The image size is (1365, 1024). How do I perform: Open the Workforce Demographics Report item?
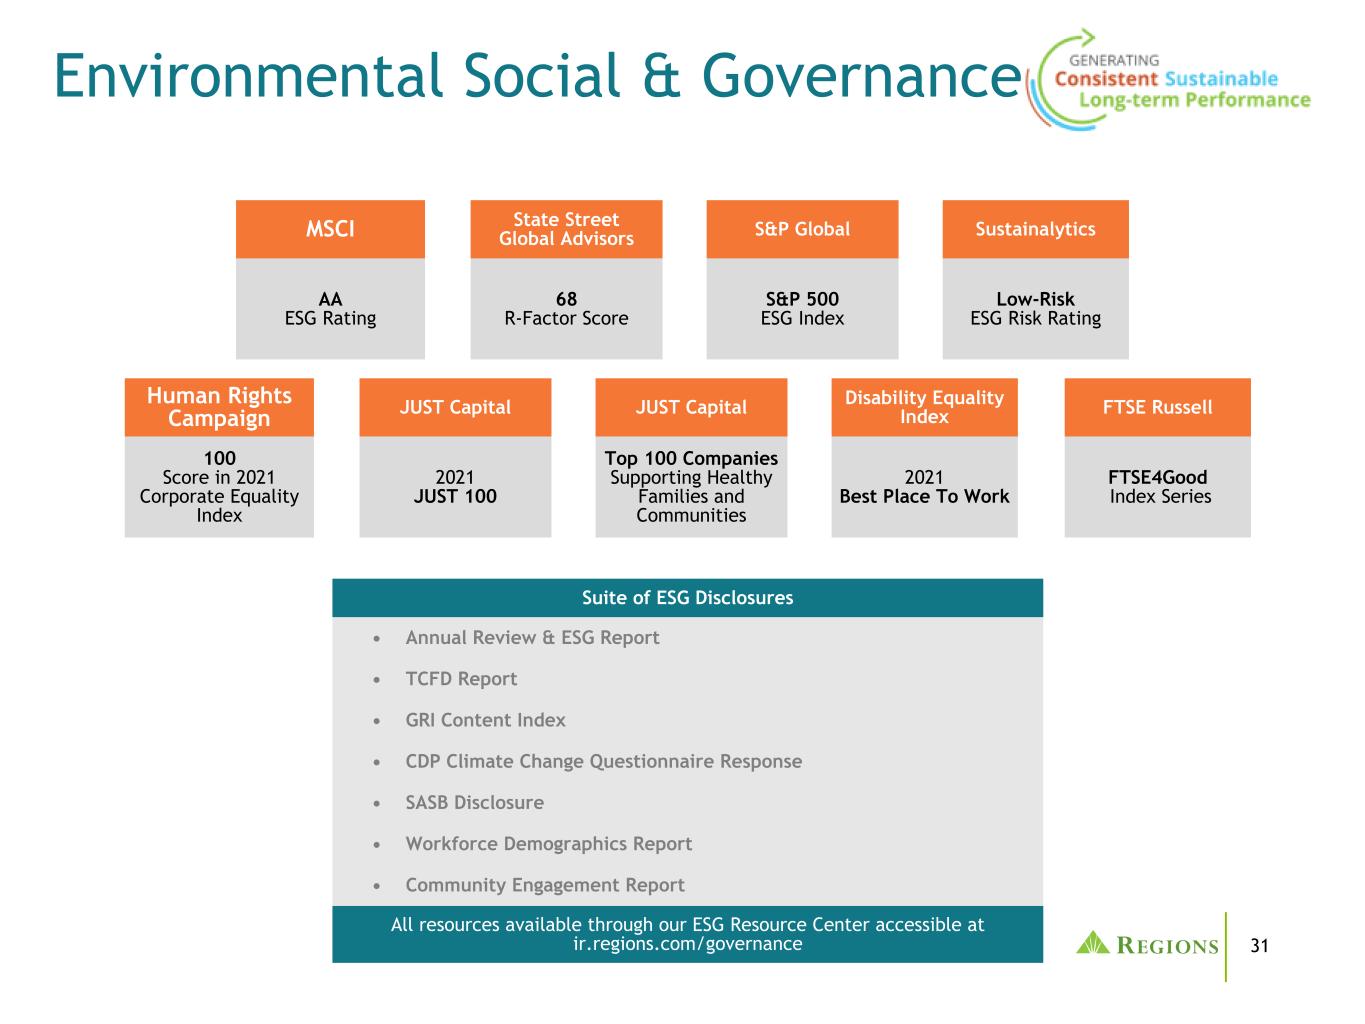pyautogui.click(x=548, y=844)
